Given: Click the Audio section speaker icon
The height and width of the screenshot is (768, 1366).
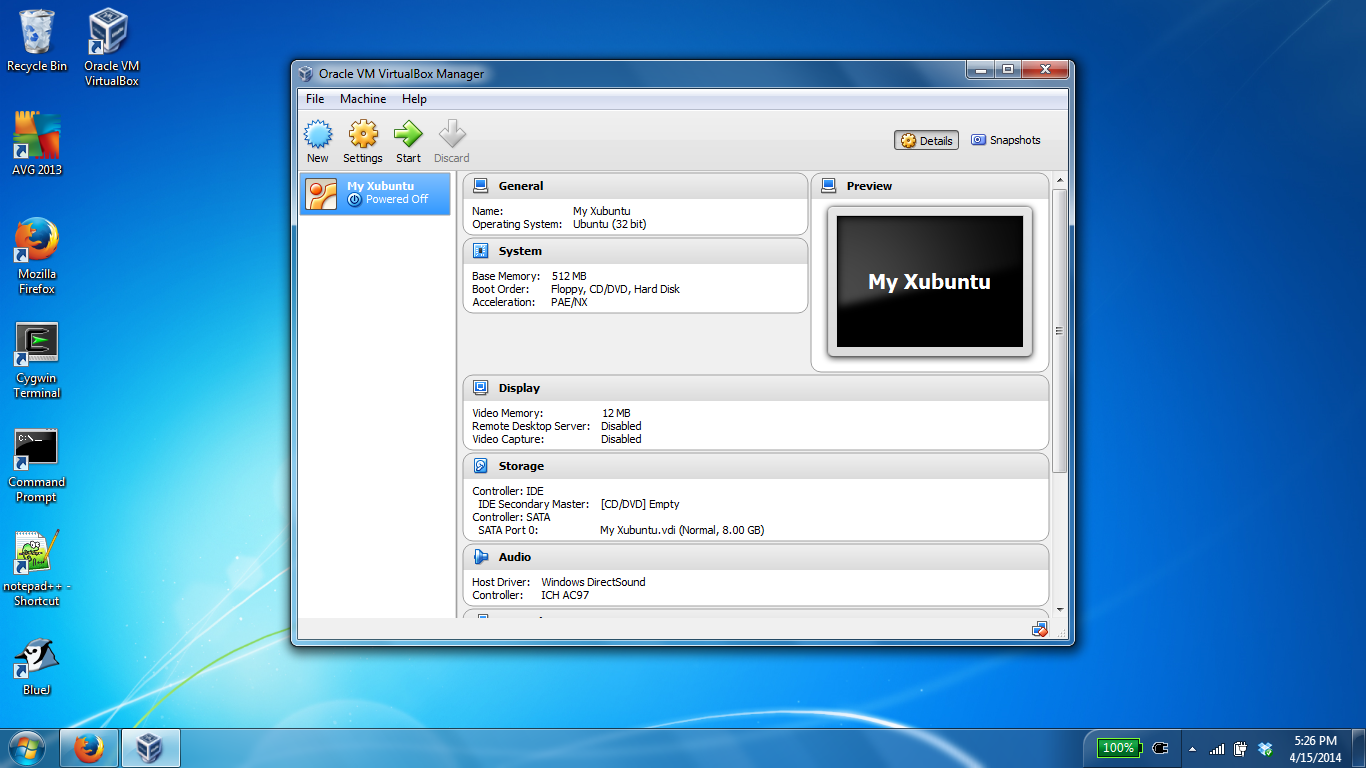Looking at the screenshot, I should [480, 557].
